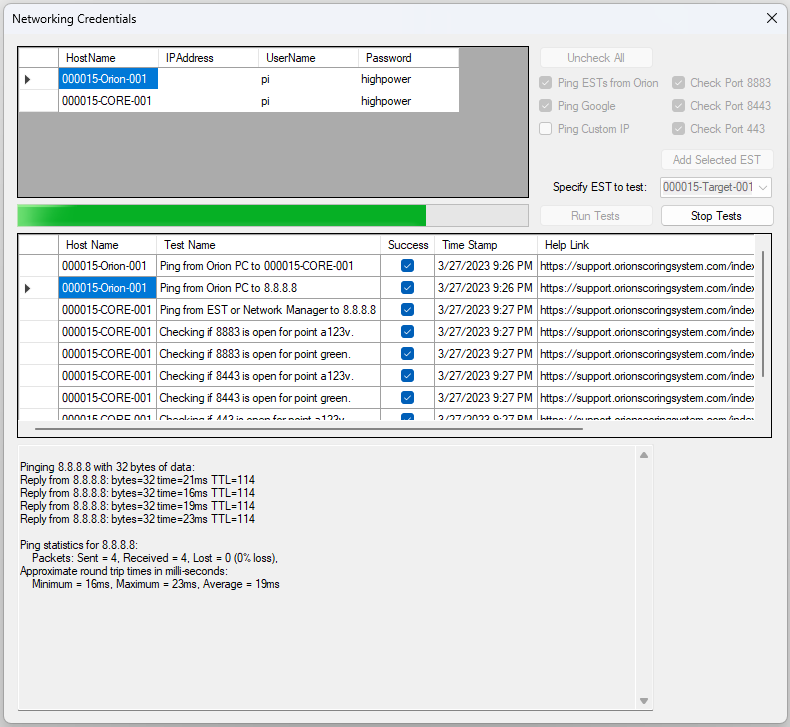This screenshot has height=727, width=790.
Task: Toggle Success checkbox for Ping to 000015-CORE-001
Action: (407, 266)
